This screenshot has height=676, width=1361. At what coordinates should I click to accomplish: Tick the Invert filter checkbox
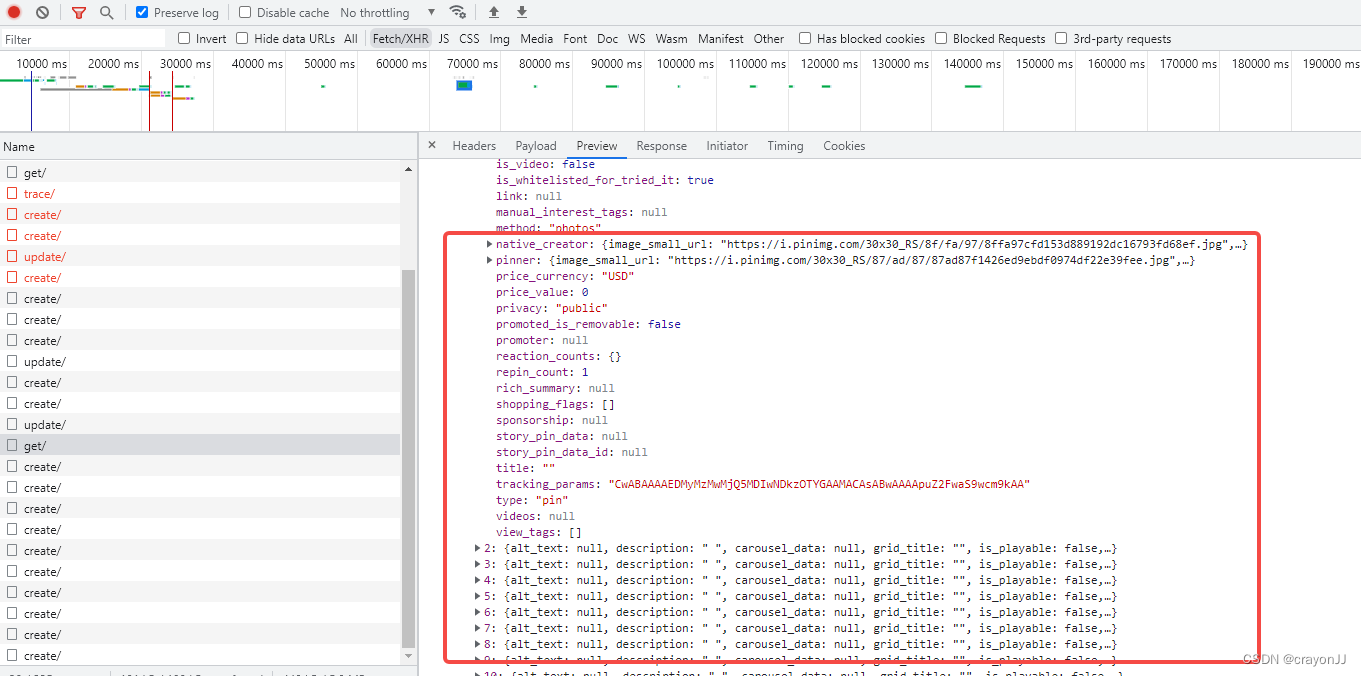[184, 39]
